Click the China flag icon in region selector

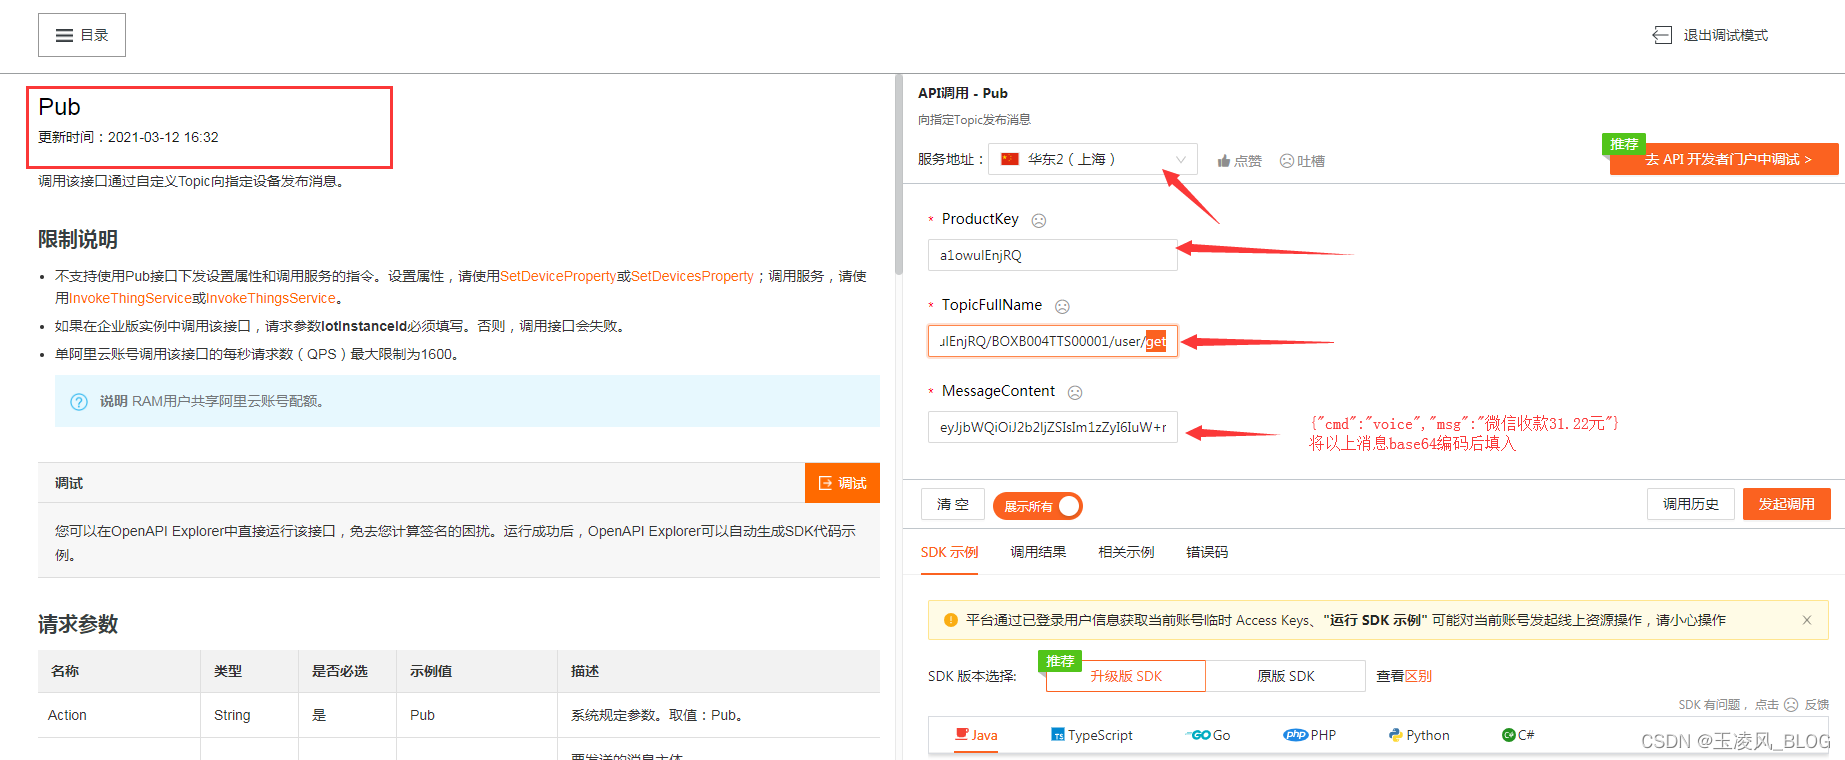tap(1010, 159)
